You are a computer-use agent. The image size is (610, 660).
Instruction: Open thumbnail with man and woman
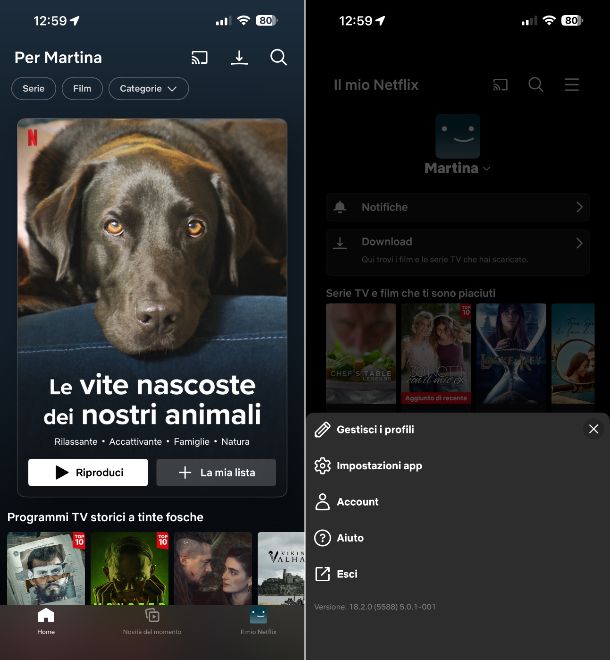pyautogui.click(x=213, y=568)
